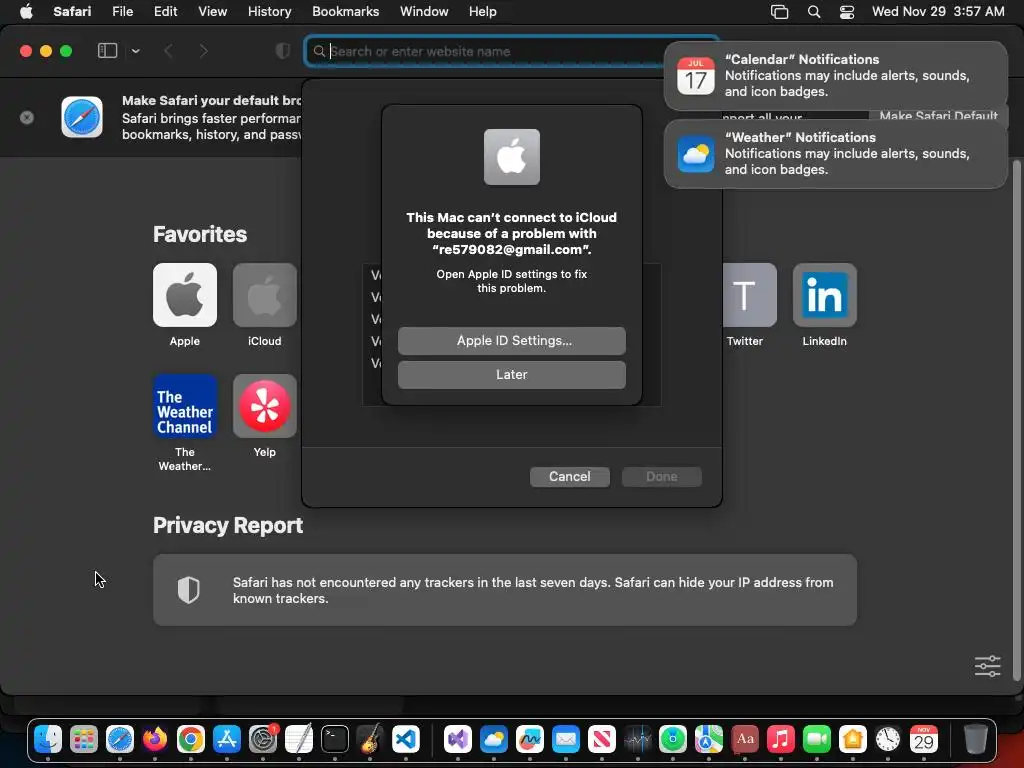The height and width of the screenshot is (768, 1024).
Task: Open System Settings from the dock
Action: click(x=263, y=739)
